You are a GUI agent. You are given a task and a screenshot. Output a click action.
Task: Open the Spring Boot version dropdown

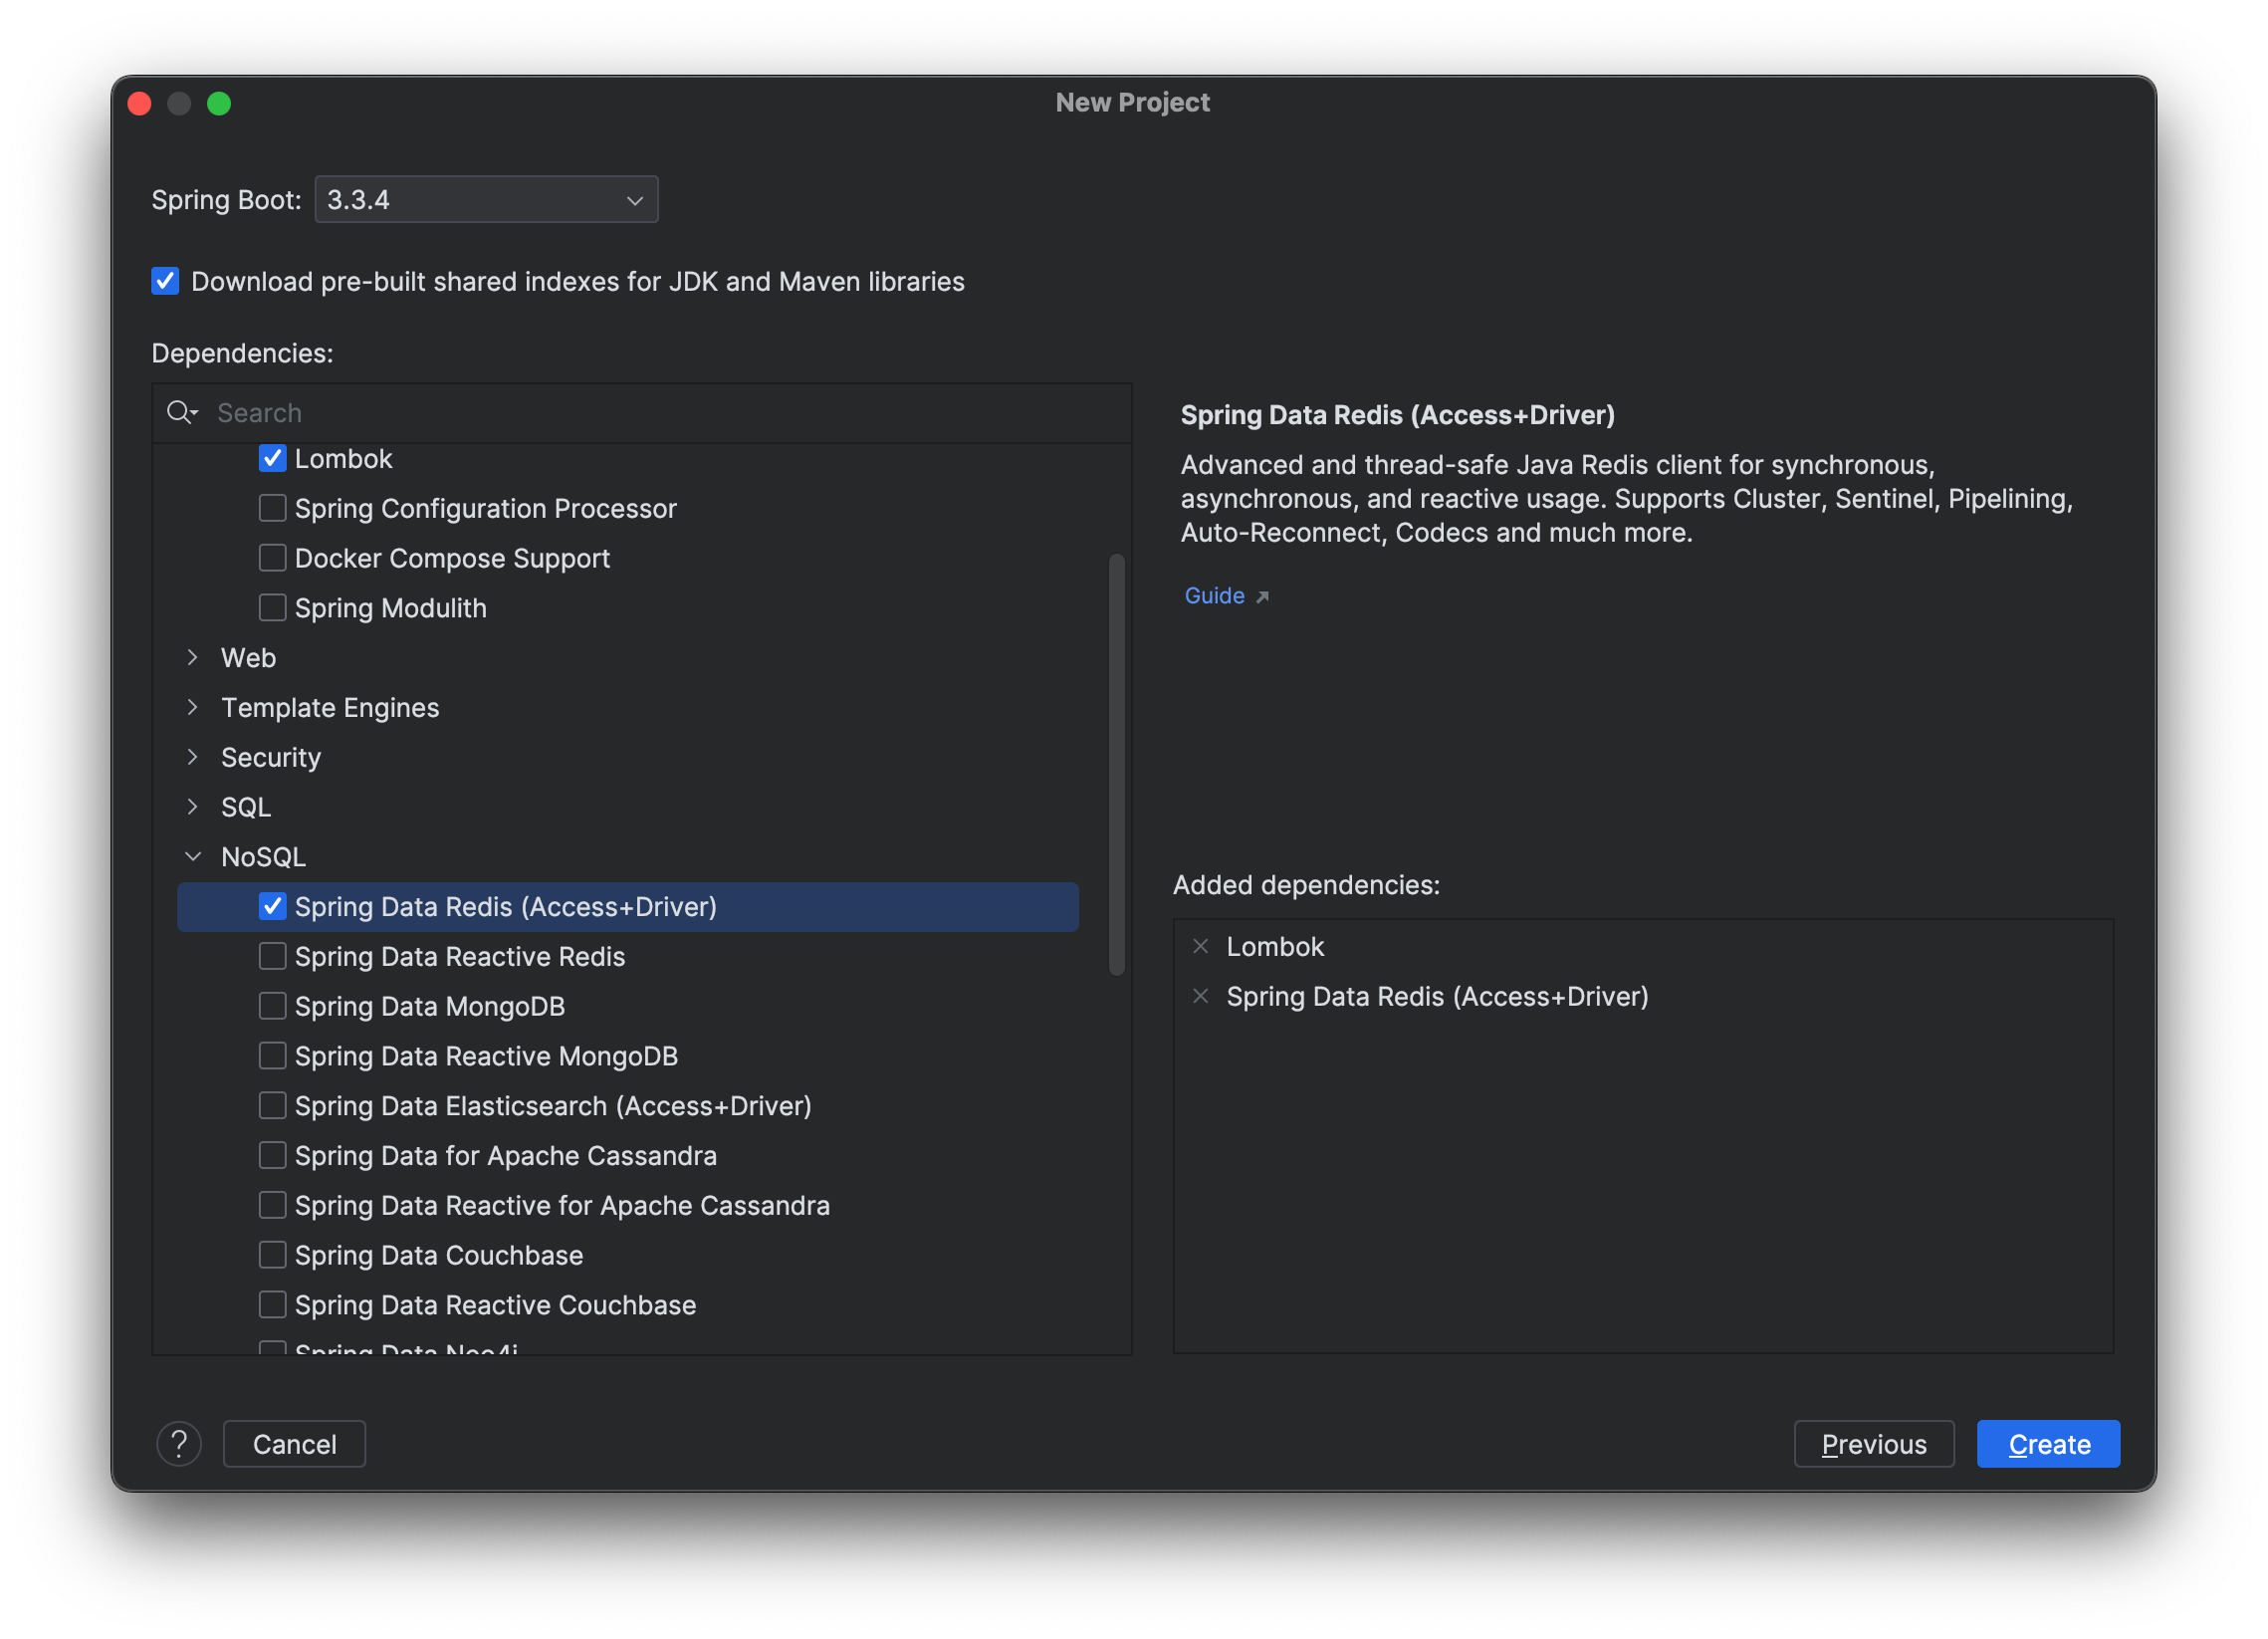486,200
